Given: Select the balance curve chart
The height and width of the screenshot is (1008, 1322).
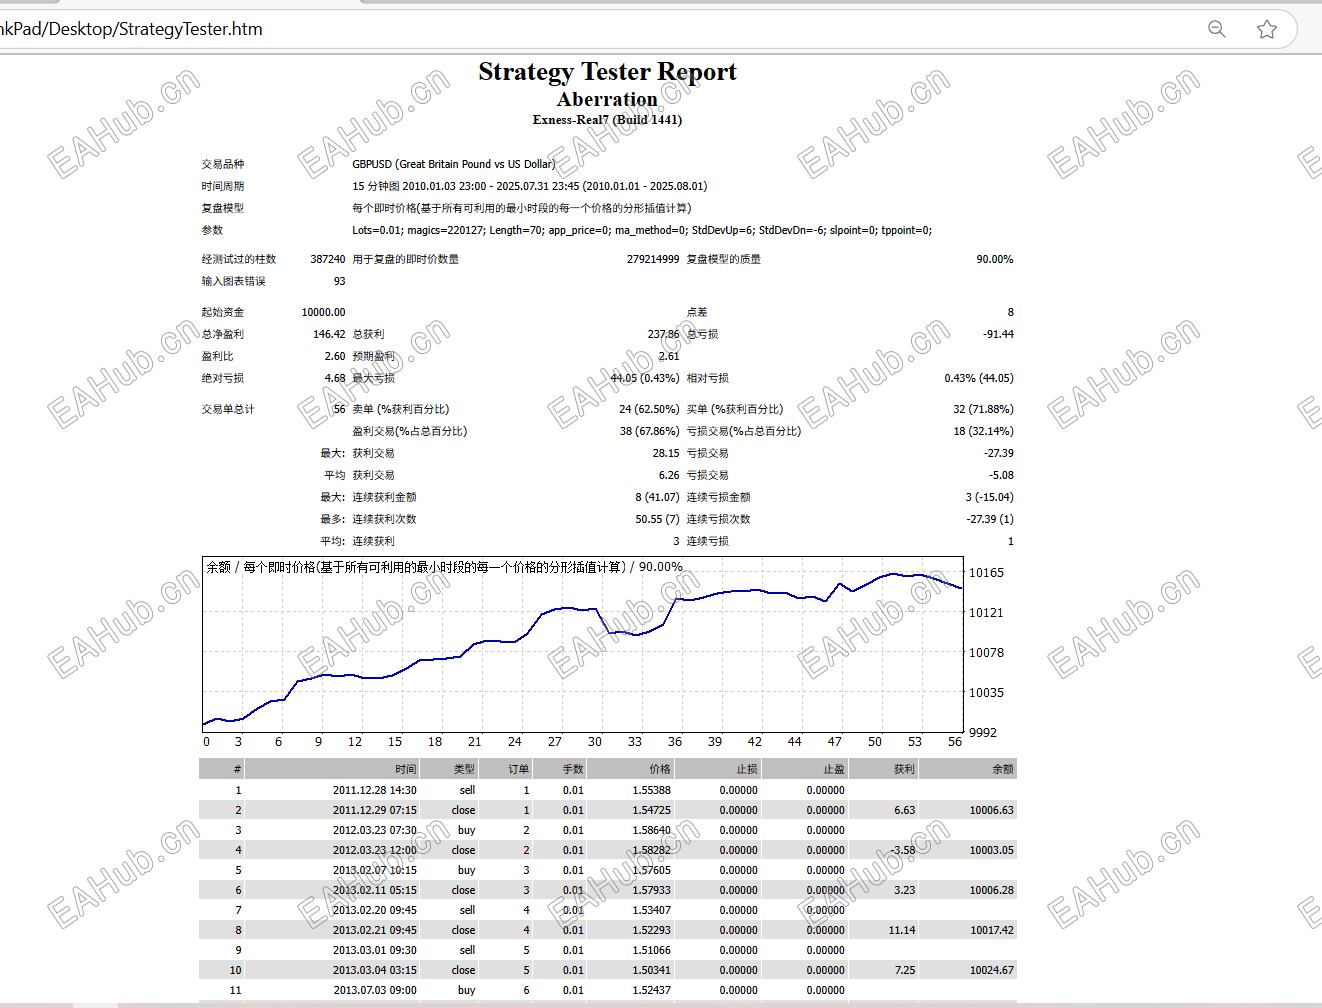Looking at the screenshot, I should click(583, 644).
